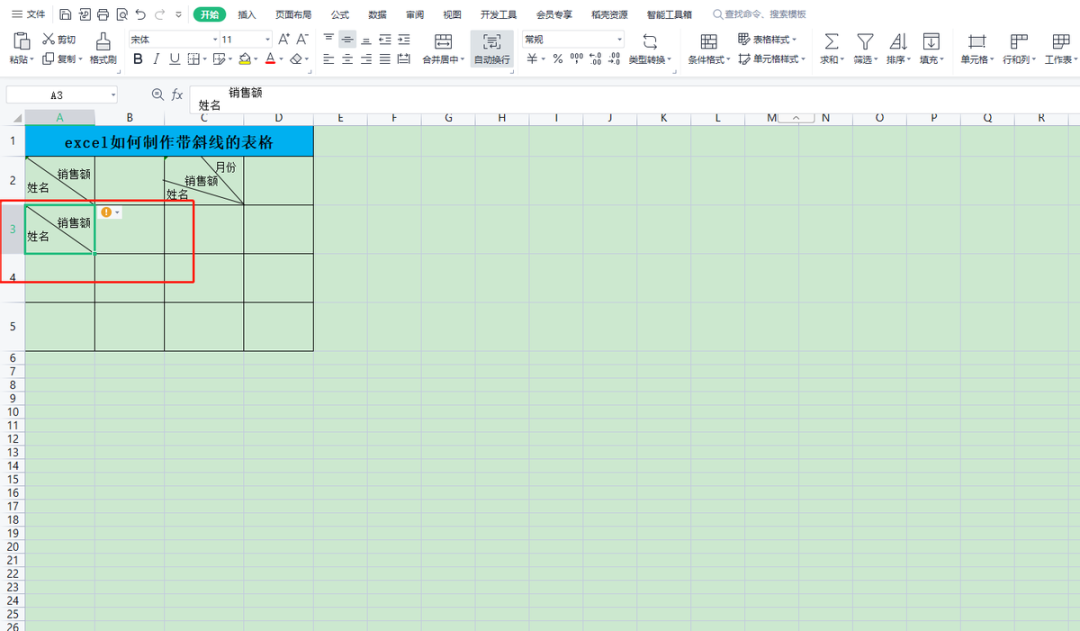The height and width of the screenshot is (631, 1080).
Task: Open the font name dropdown (宋体)
Action: pyautogui.click(x=215, y=39)
